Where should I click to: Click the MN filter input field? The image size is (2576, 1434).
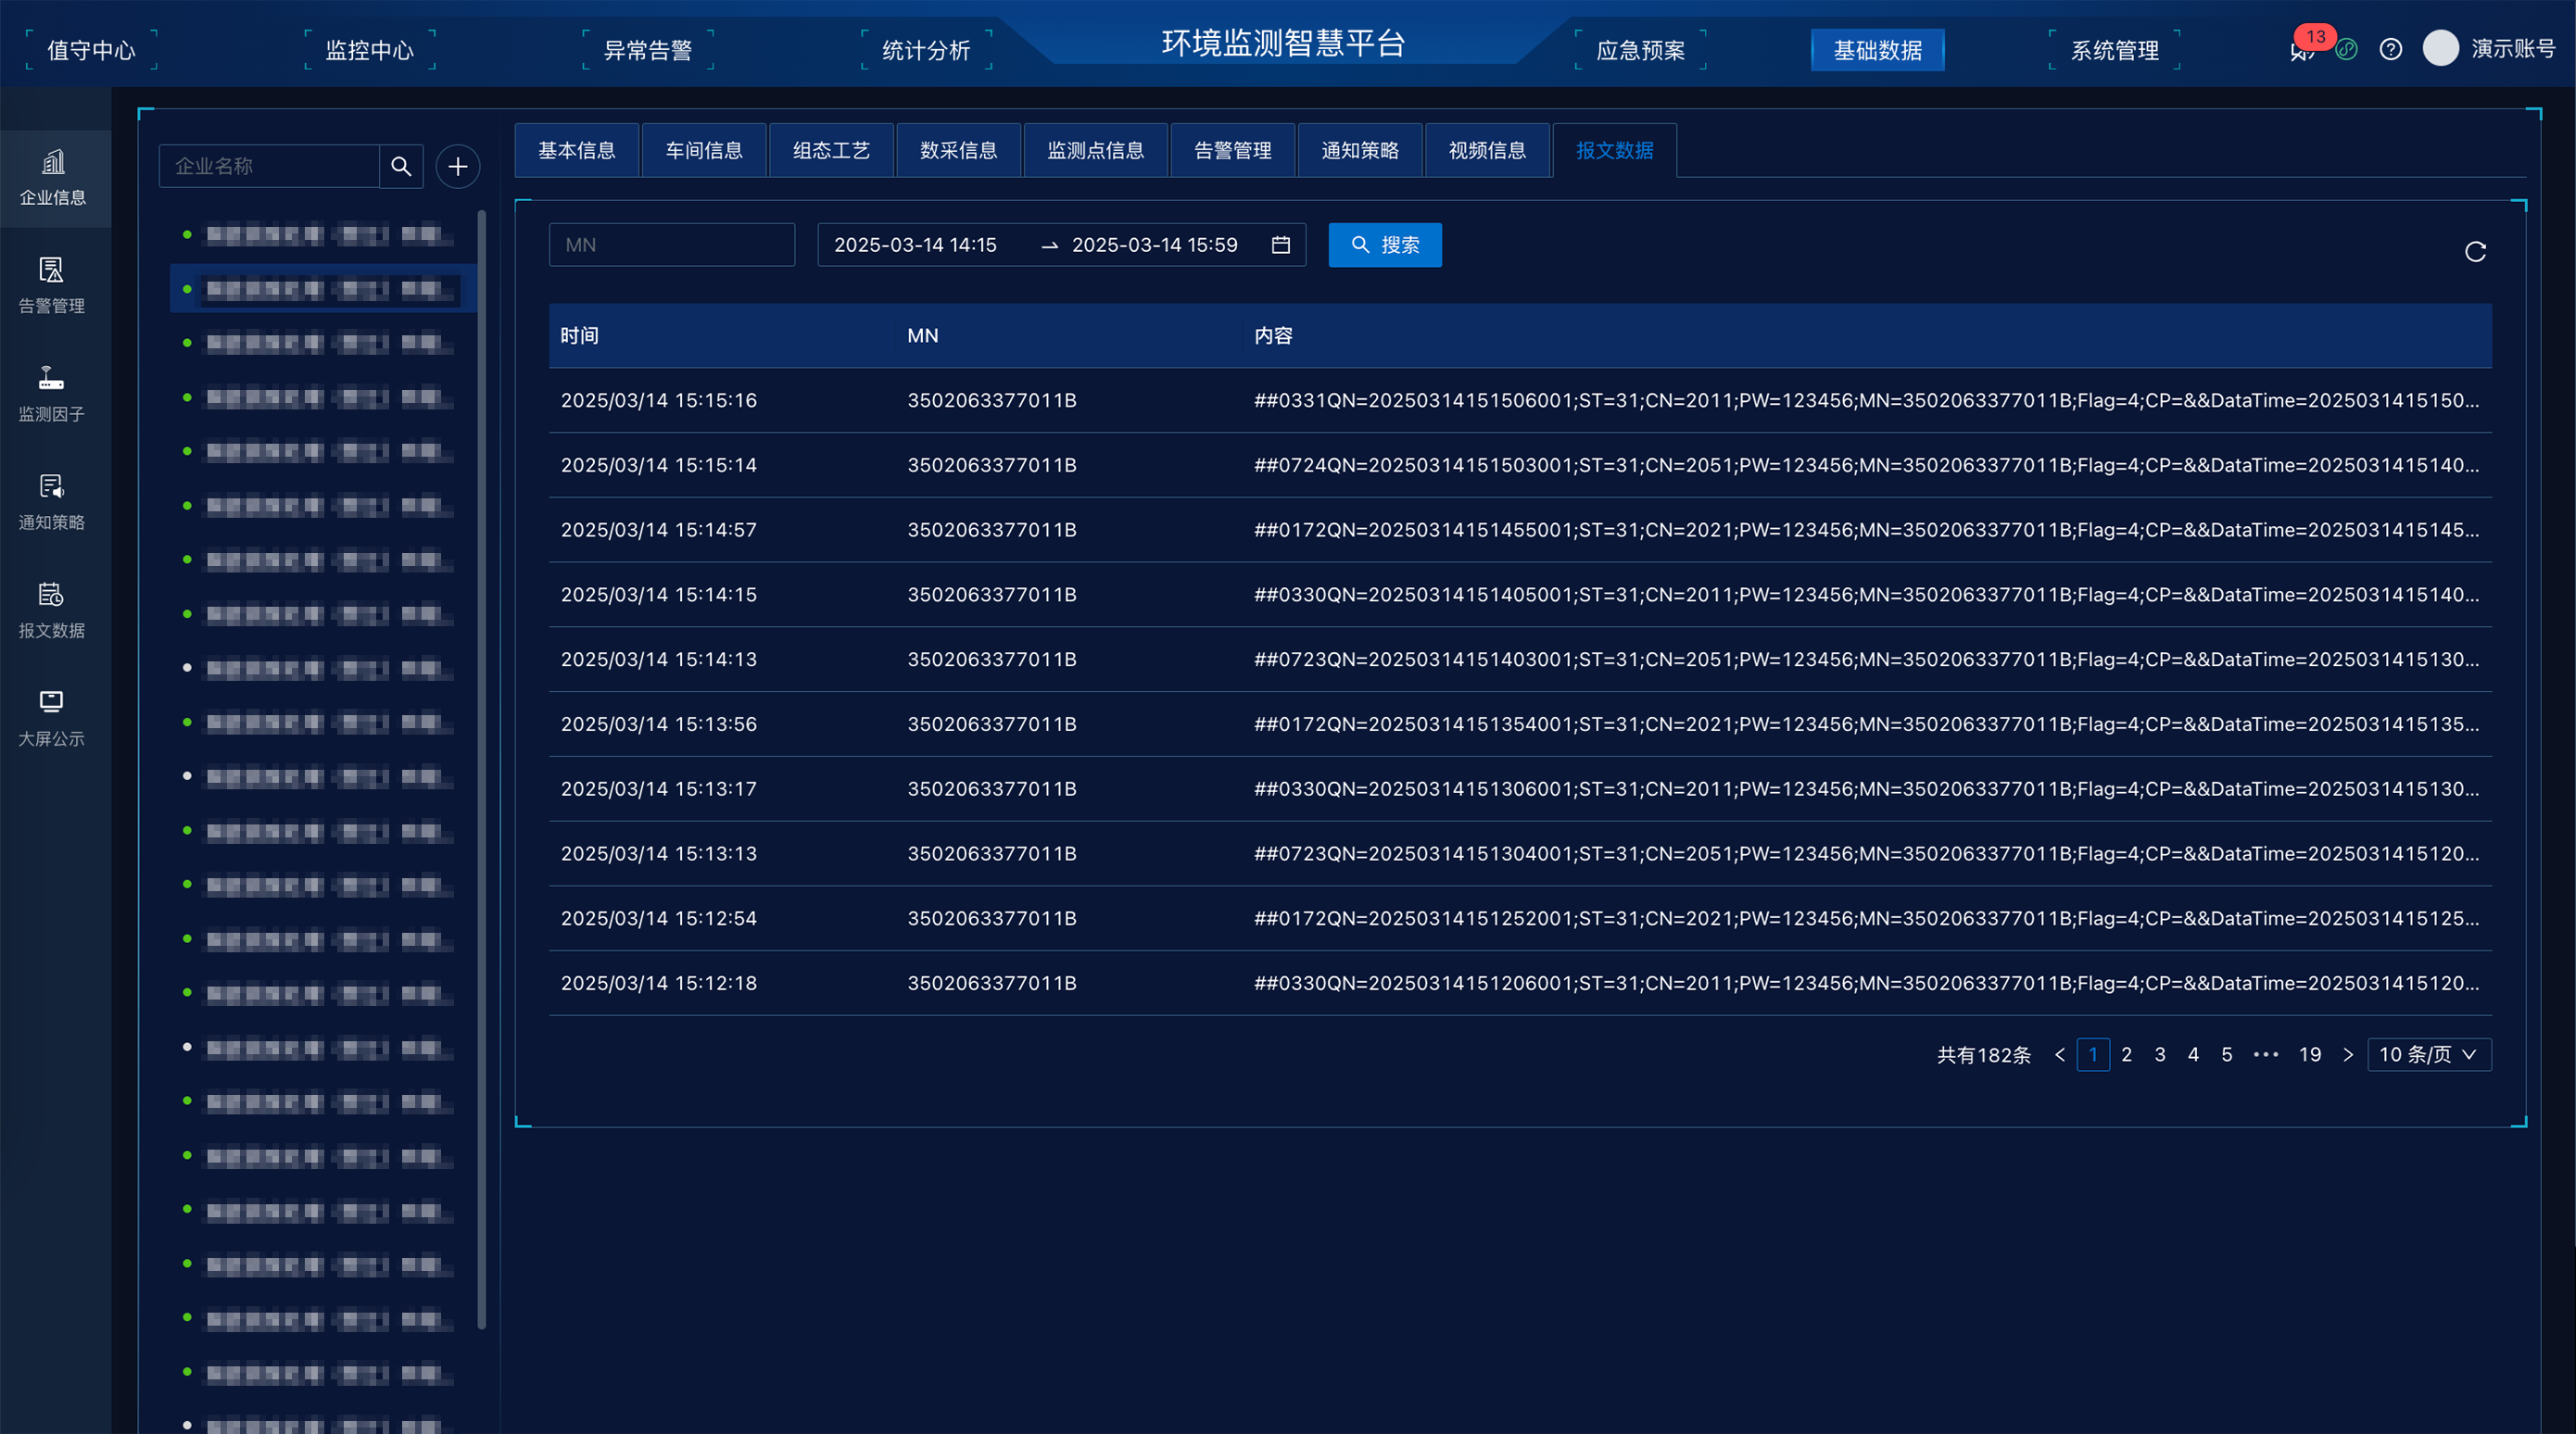coord(671,245)
